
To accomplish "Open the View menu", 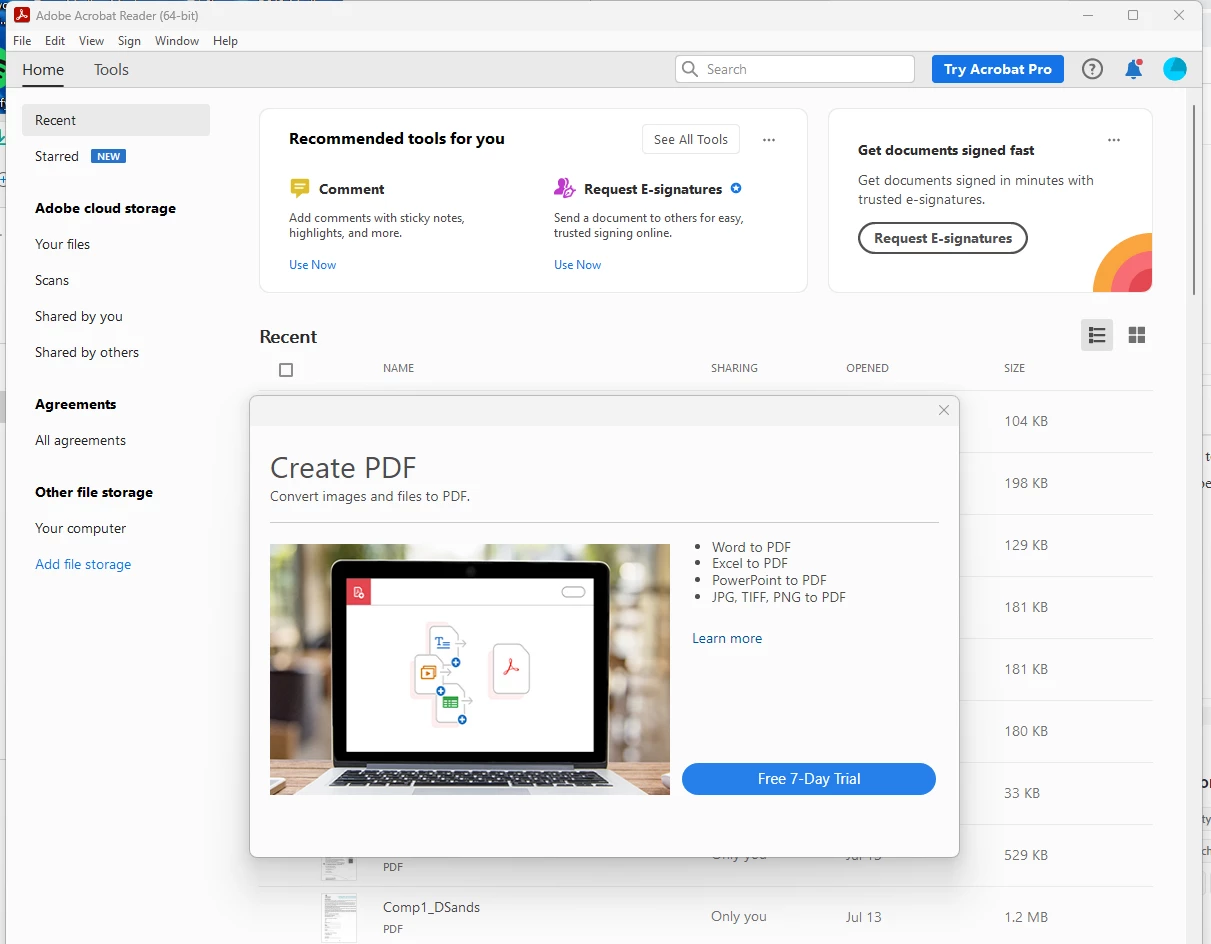I will 92,41.
